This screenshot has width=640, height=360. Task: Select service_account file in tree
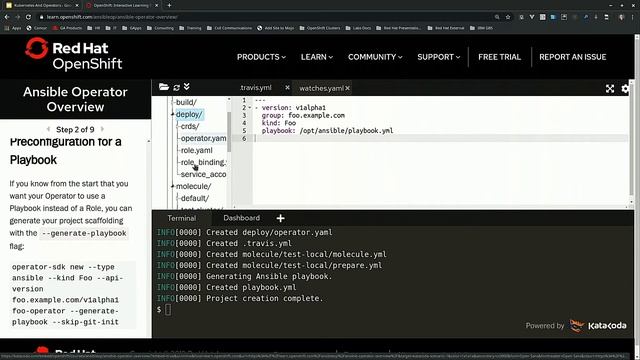[203, 174]
